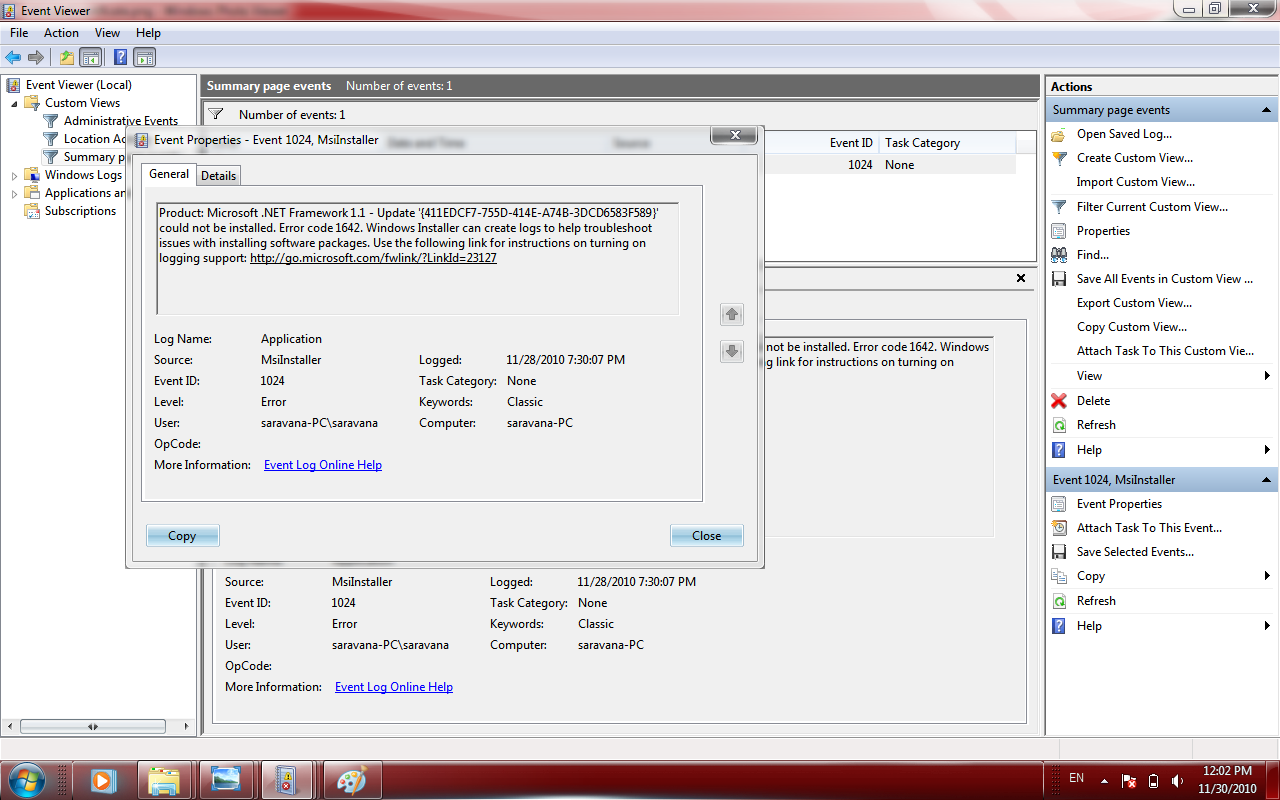This screenshot has height=800, width=1280.
Task: Open Saved Log from the Actions pane
Action: [x=1124, y=134]
